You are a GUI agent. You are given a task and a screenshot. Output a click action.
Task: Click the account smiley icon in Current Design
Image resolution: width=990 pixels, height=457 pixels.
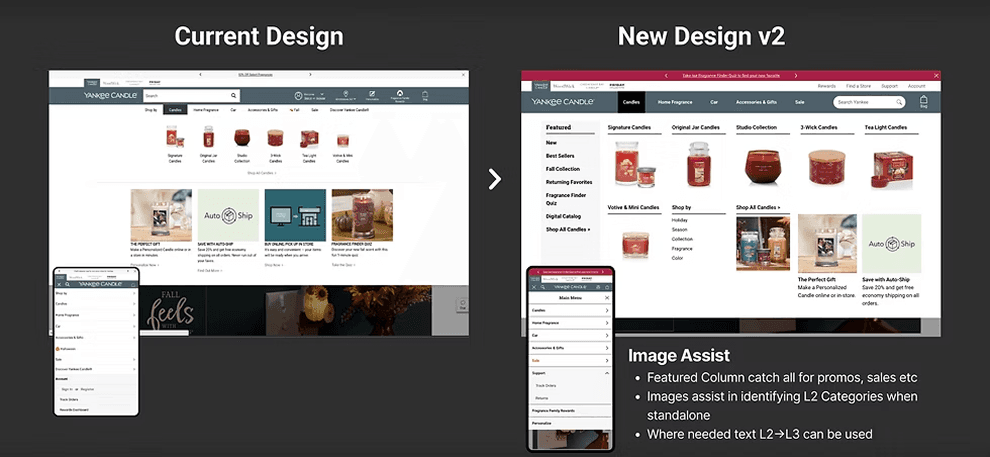(x=299, y=96)
